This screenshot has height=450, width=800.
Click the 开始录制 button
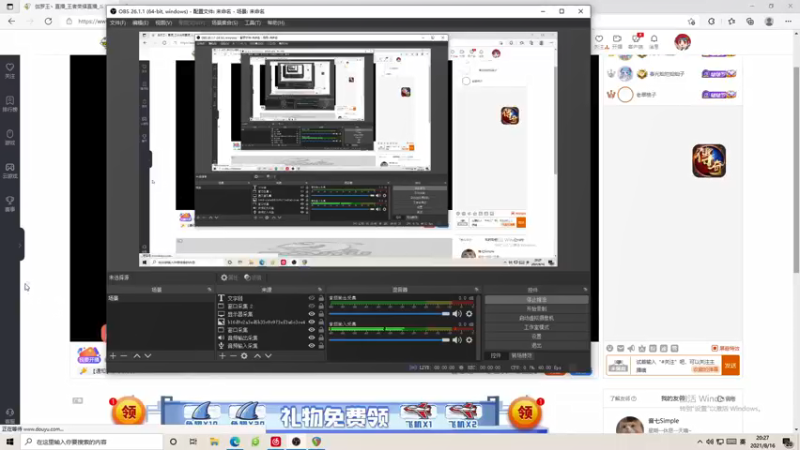(536, 309)
